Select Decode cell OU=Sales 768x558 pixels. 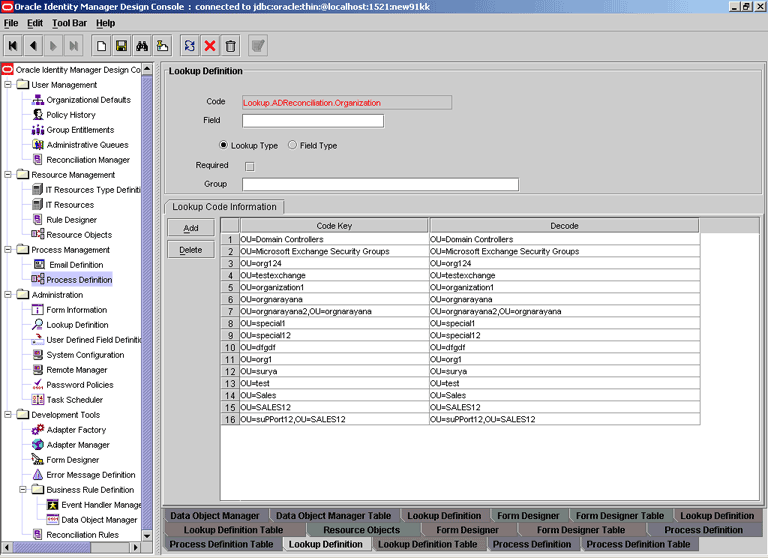pos(564,395)
